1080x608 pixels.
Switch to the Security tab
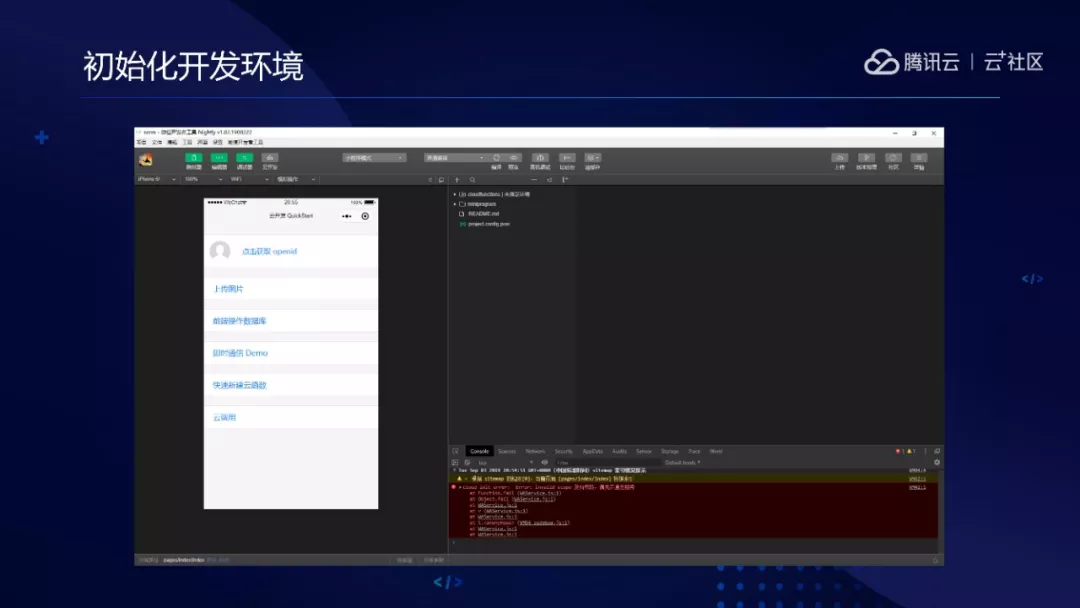pyautogui.click(x=563, y=451)
